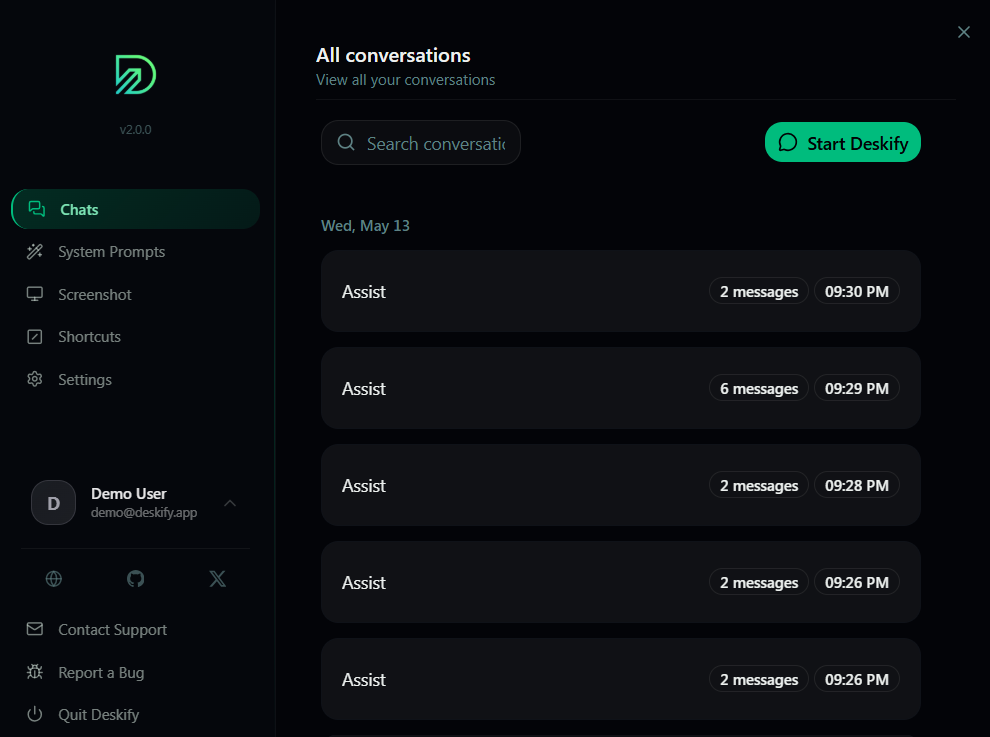Click the Wed, May 13 date heading
The image size is (990, 737).
tap(366, 226)
